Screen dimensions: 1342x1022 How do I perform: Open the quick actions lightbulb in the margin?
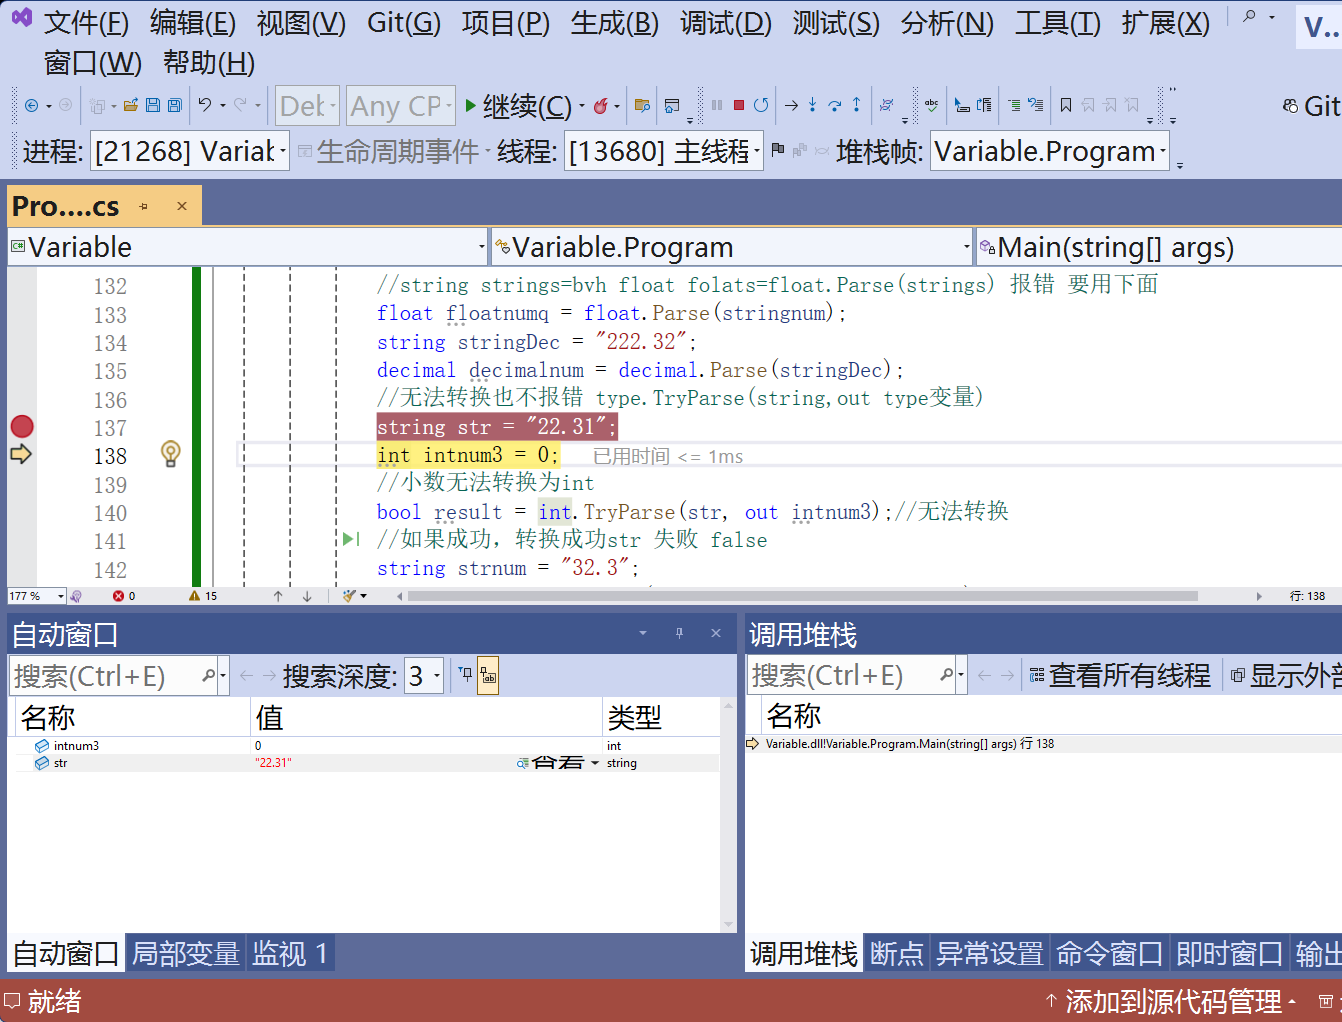(170, 454)
